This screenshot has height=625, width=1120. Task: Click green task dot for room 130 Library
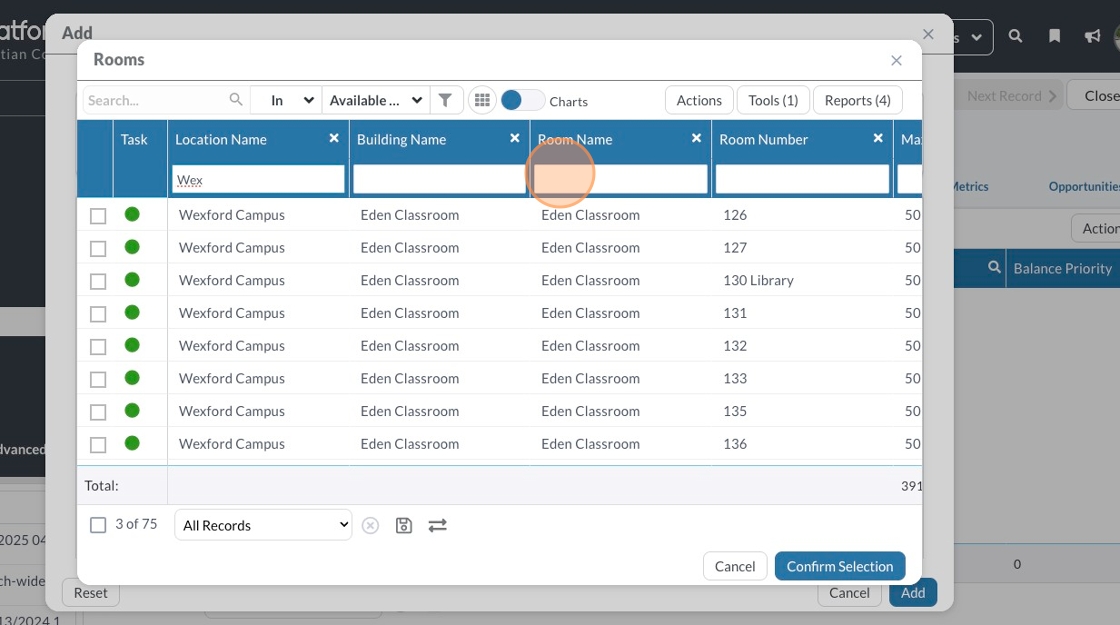pyautogui.click(x=132, y=280)
